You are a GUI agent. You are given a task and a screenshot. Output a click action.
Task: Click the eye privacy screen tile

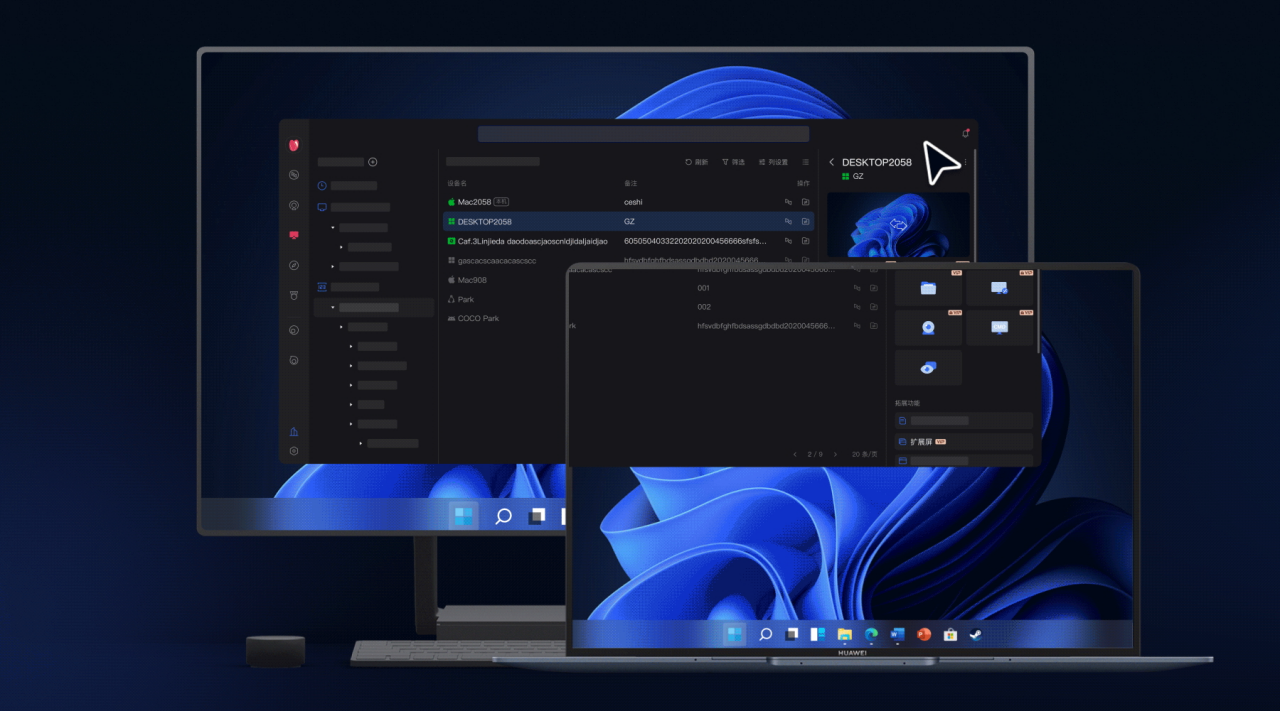pyautogui.click(x=928, y=368)
